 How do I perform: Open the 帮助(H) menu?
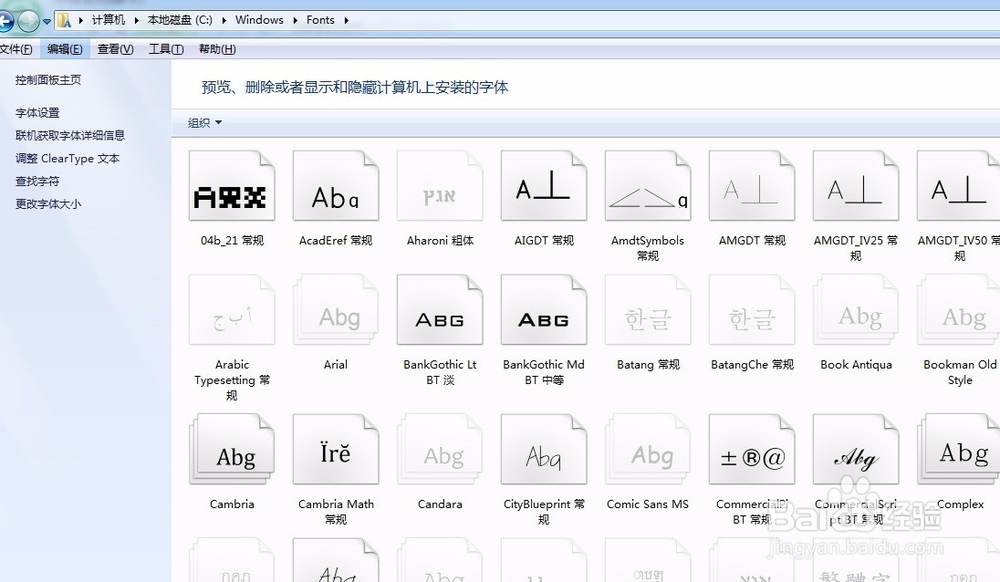[x=217, y=49]
